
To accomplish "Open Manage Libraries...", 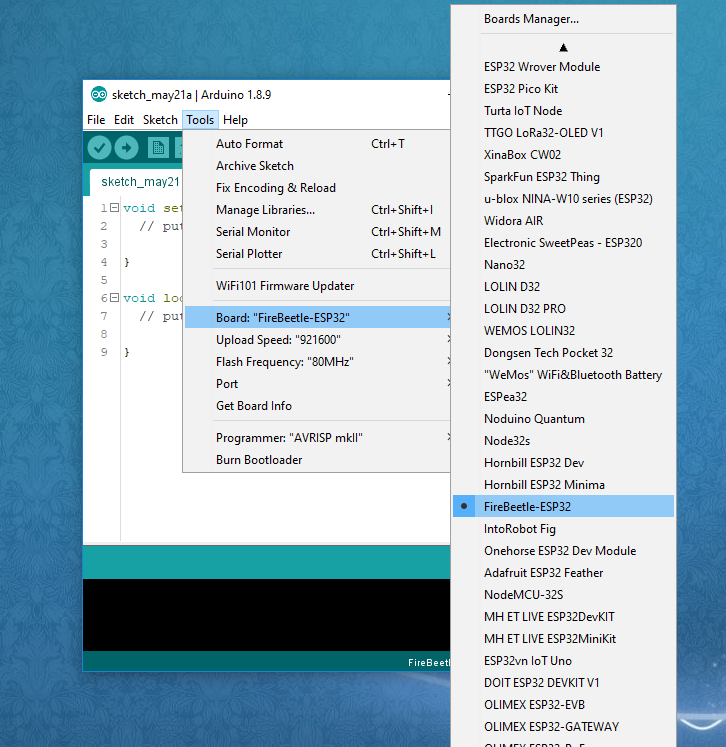I will 317,210.
